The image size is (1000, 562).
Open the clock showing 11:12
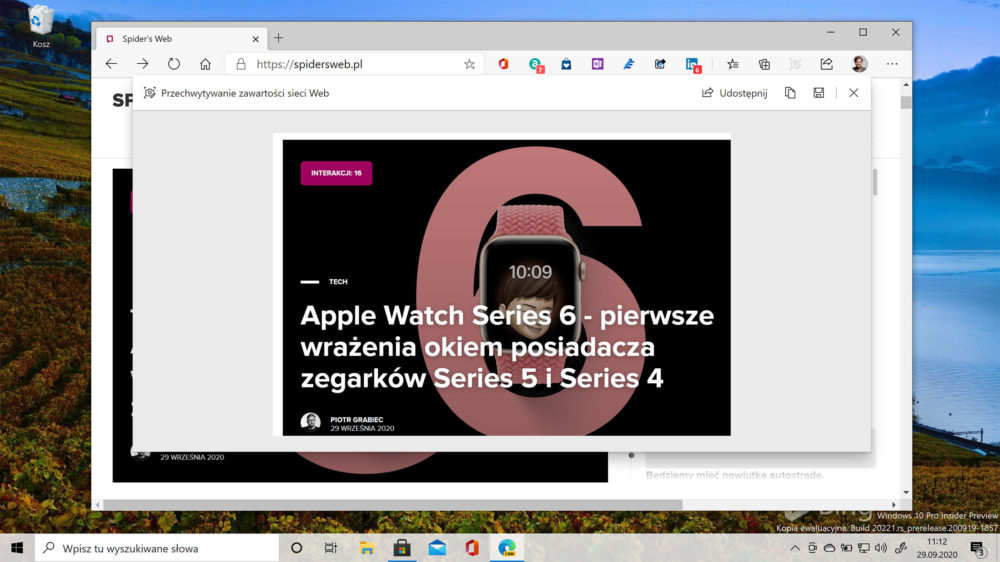coord(937,548)
